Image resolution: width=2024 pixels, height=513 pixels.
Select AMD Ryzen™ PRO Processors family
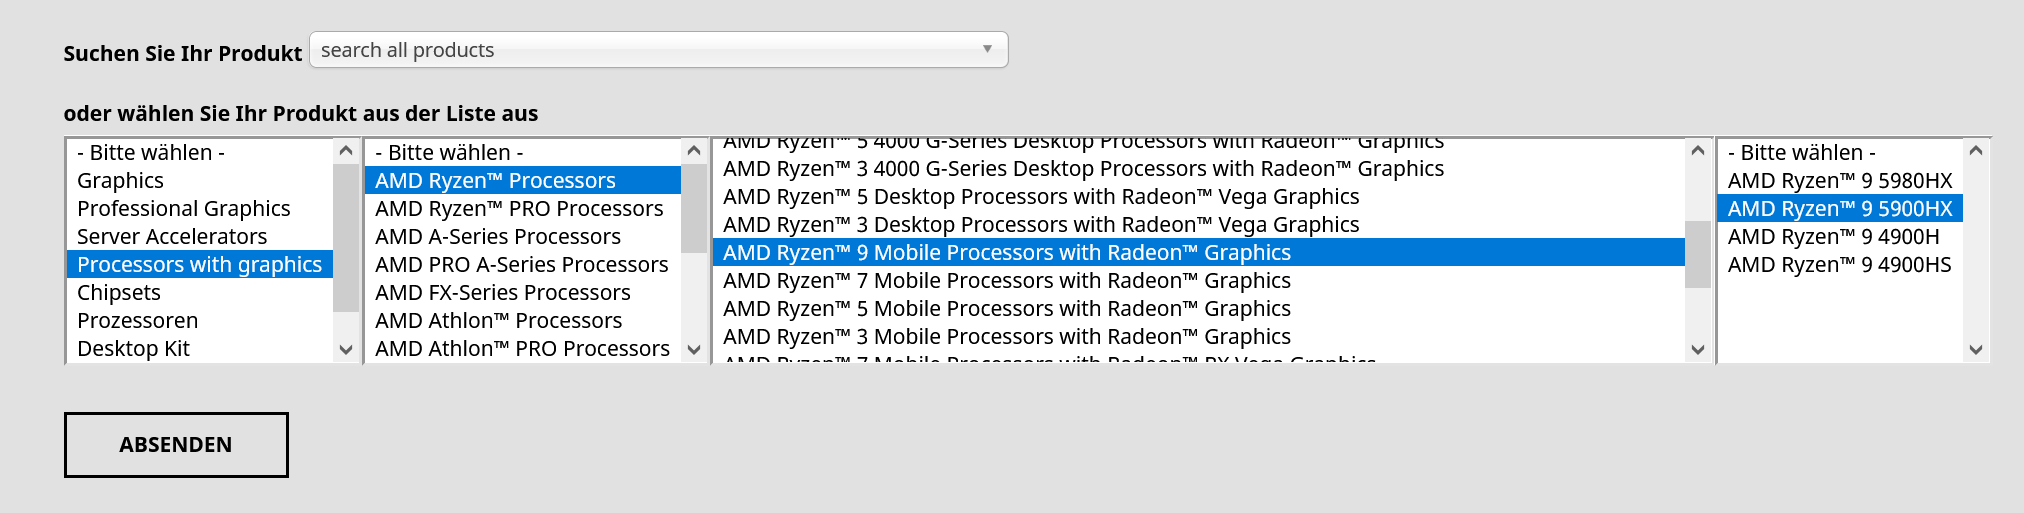[523, 208]
